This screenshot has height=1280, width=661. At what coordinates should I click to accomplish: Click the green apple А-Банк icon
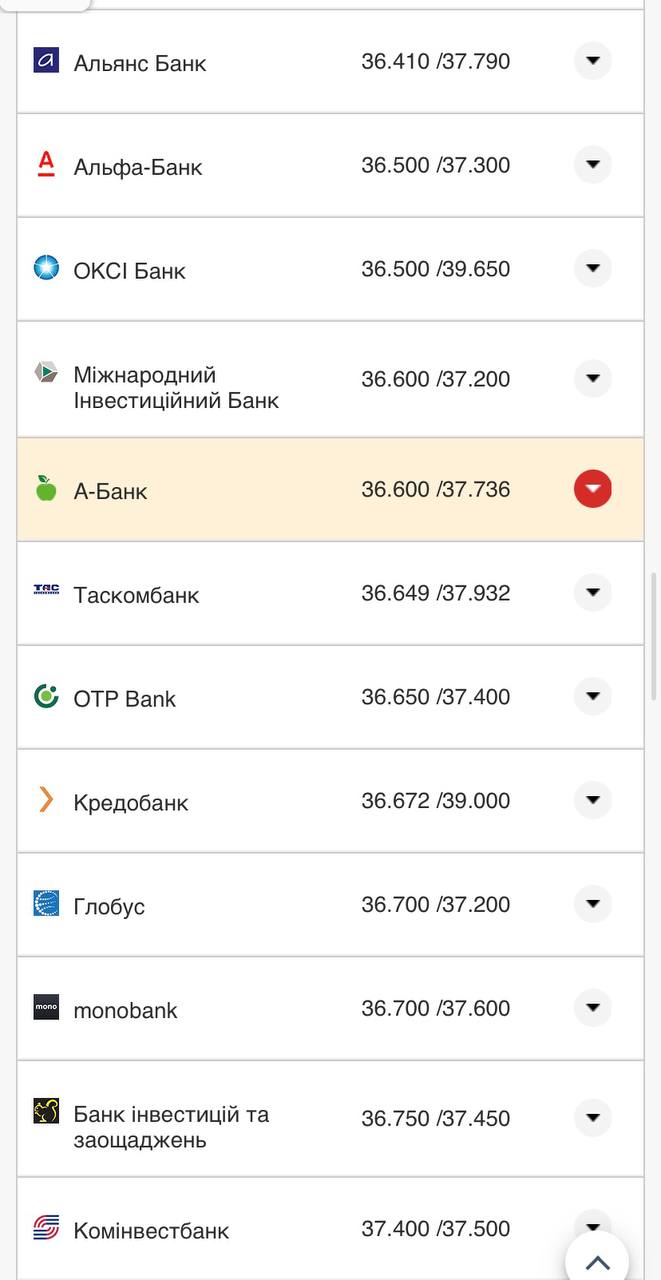[44, 488]
